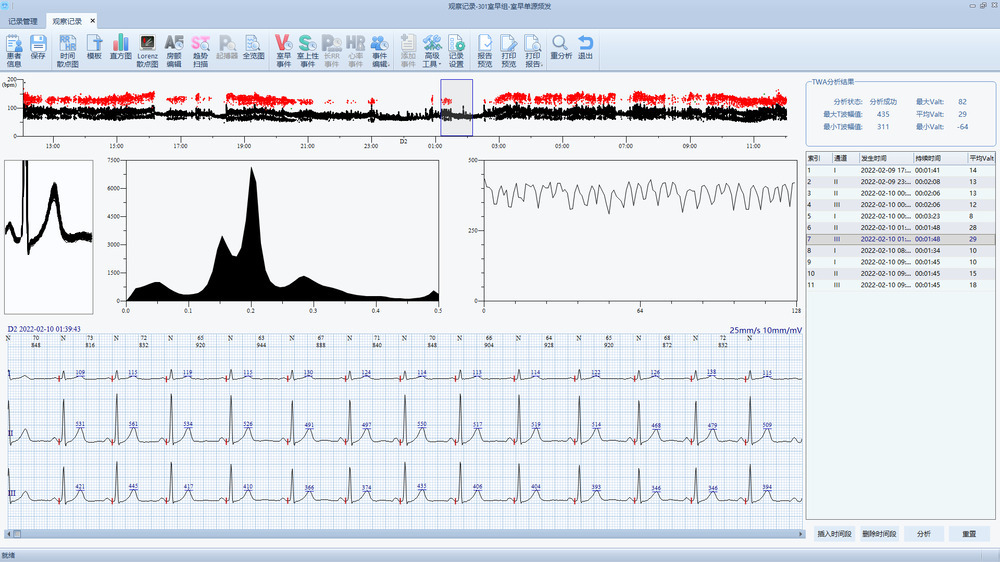Open 记录设置 record settings
1000x562 pixels.
(x=456, y=49)
